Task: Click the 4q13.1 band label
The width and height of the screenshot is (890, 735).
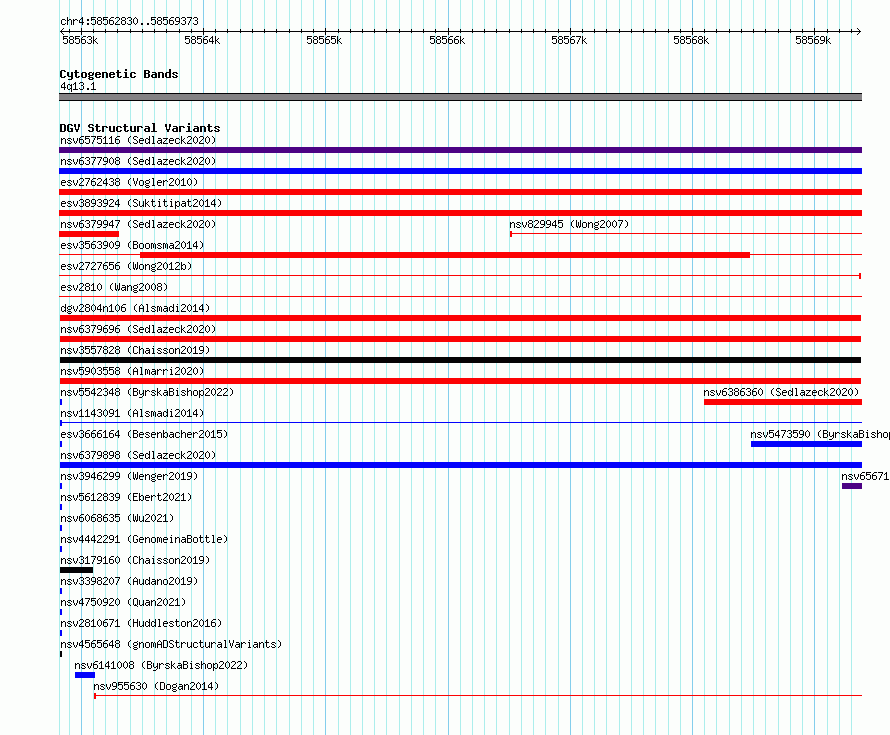Action: pos(78,86)
